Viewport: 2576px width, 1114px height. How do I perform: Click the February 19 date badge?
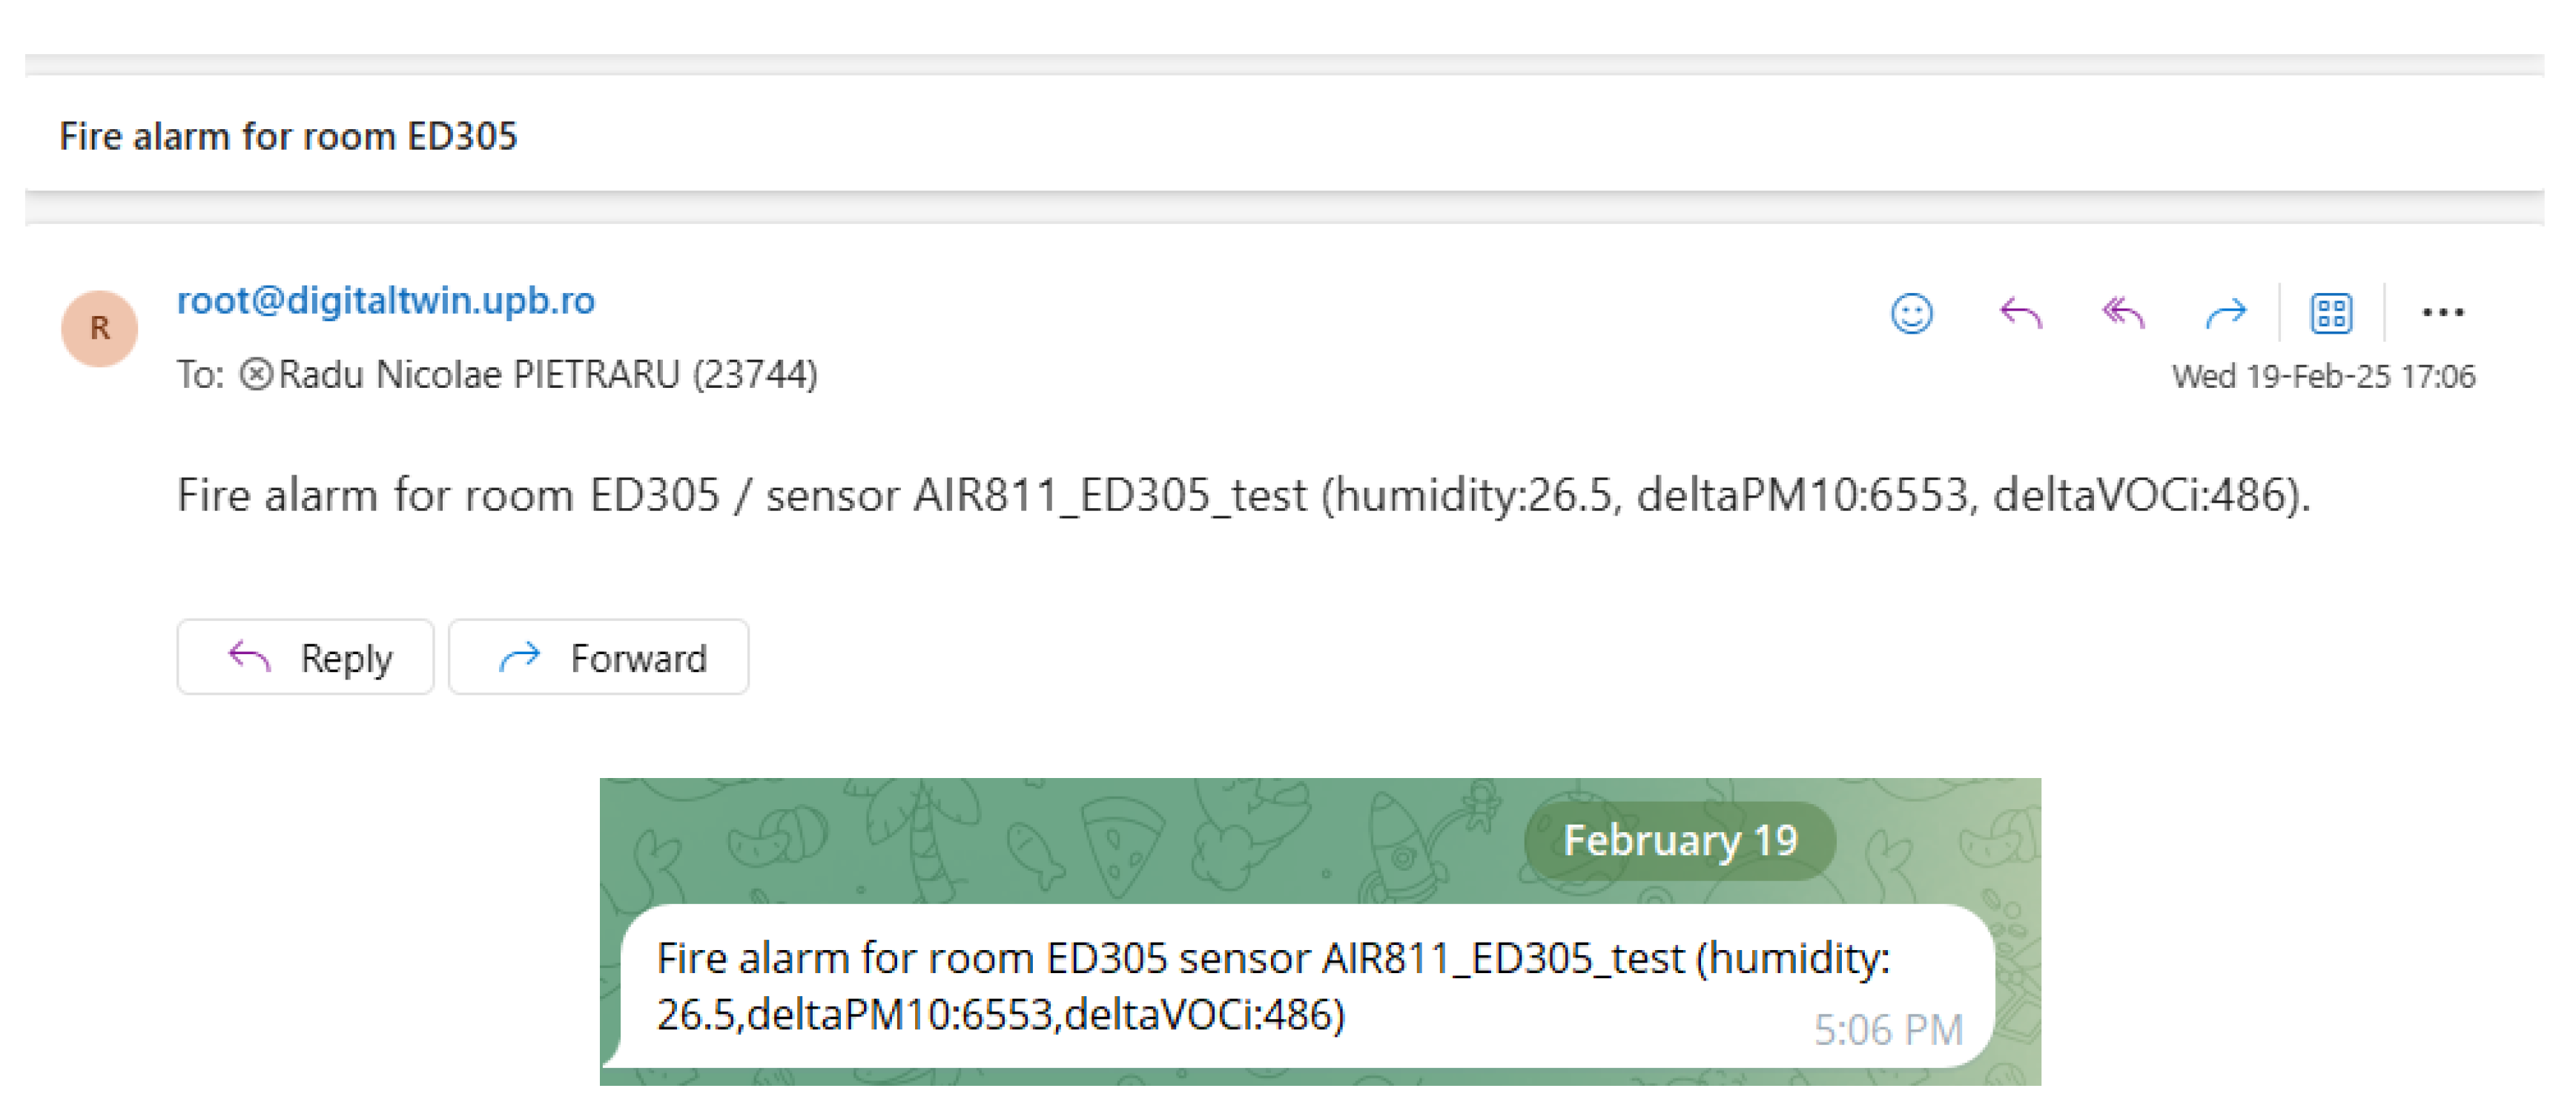click(x=1679, y=840)
